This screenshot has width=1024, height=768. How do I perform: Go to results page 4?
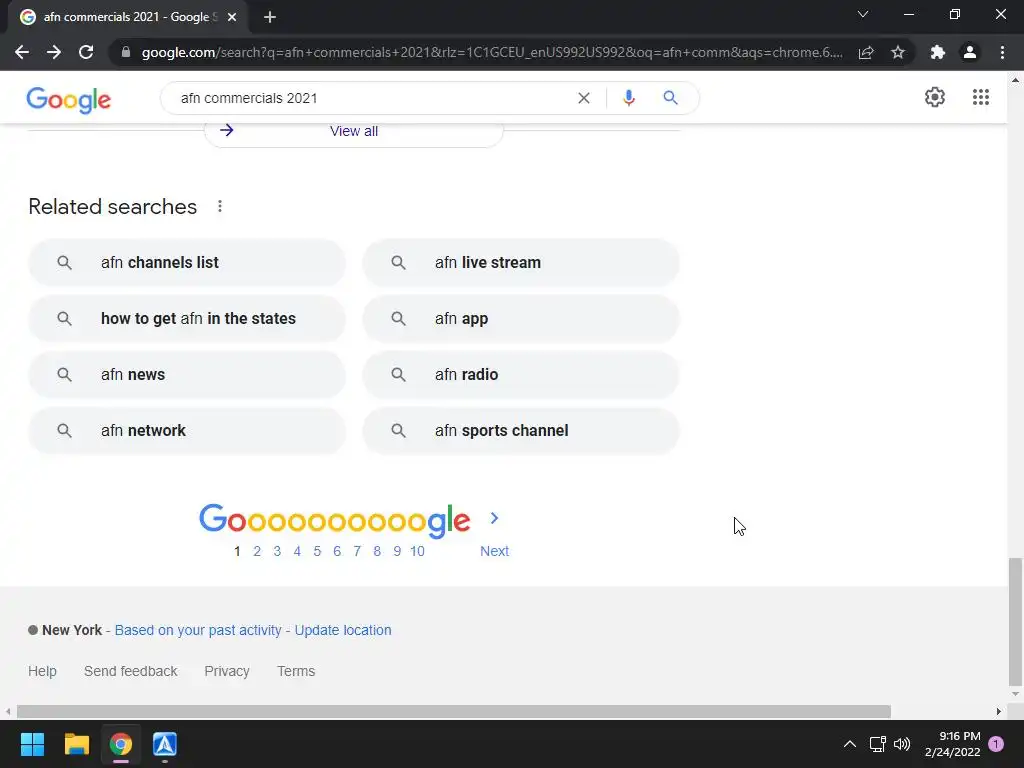click(297, 551)
